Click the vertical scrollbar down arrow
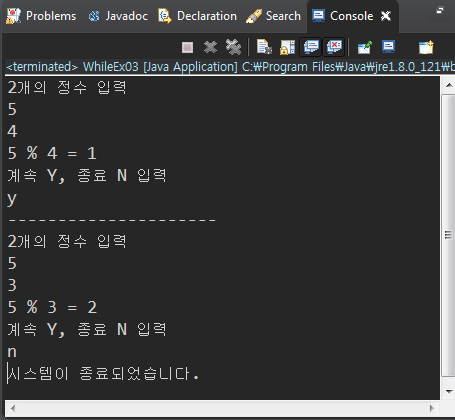This screenshot has width=455, height=420. [449, 391]
